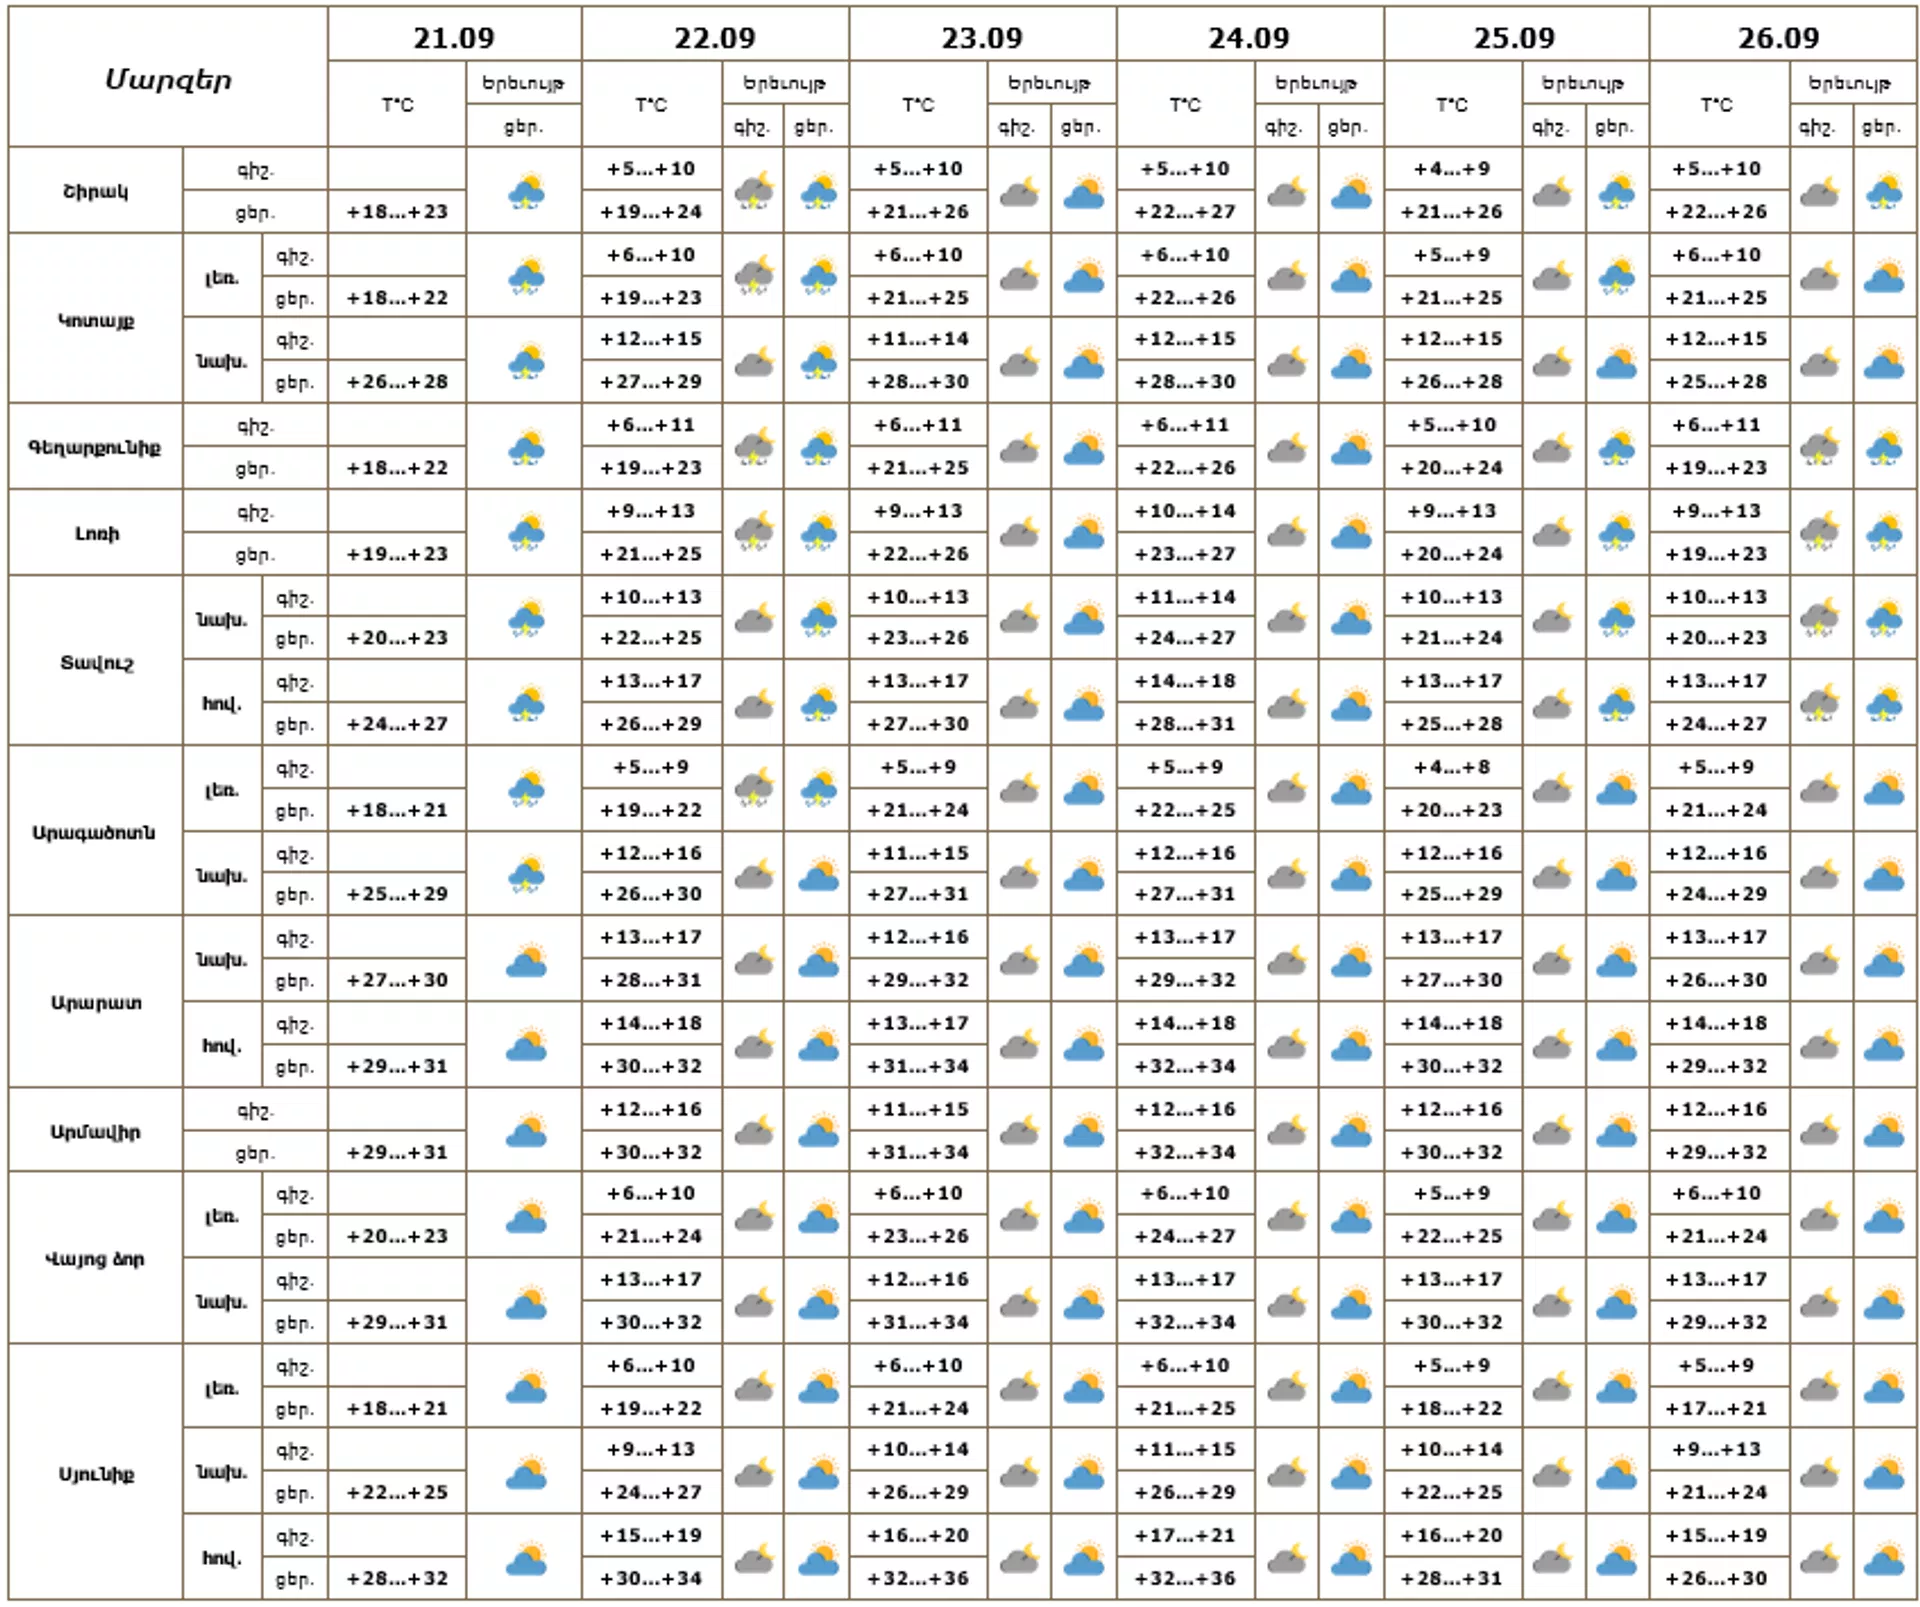The width and height of the screenshot is (1920, 1607).
Task: Click Արագածոտն mountain daytime icon for 25.09
Action: click(1616, 788)
